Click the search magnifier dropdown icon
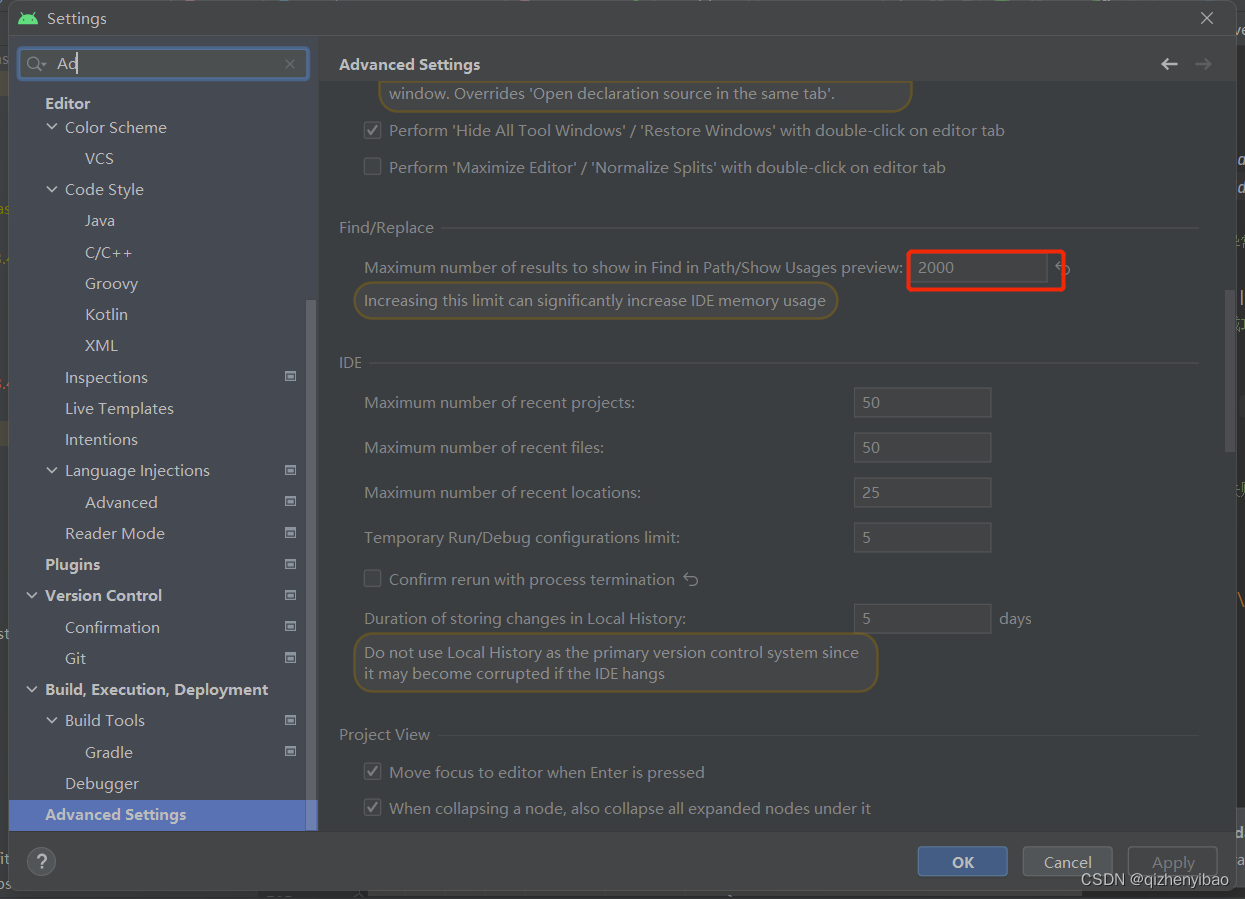1245x899 pixels. click(36, 63)
